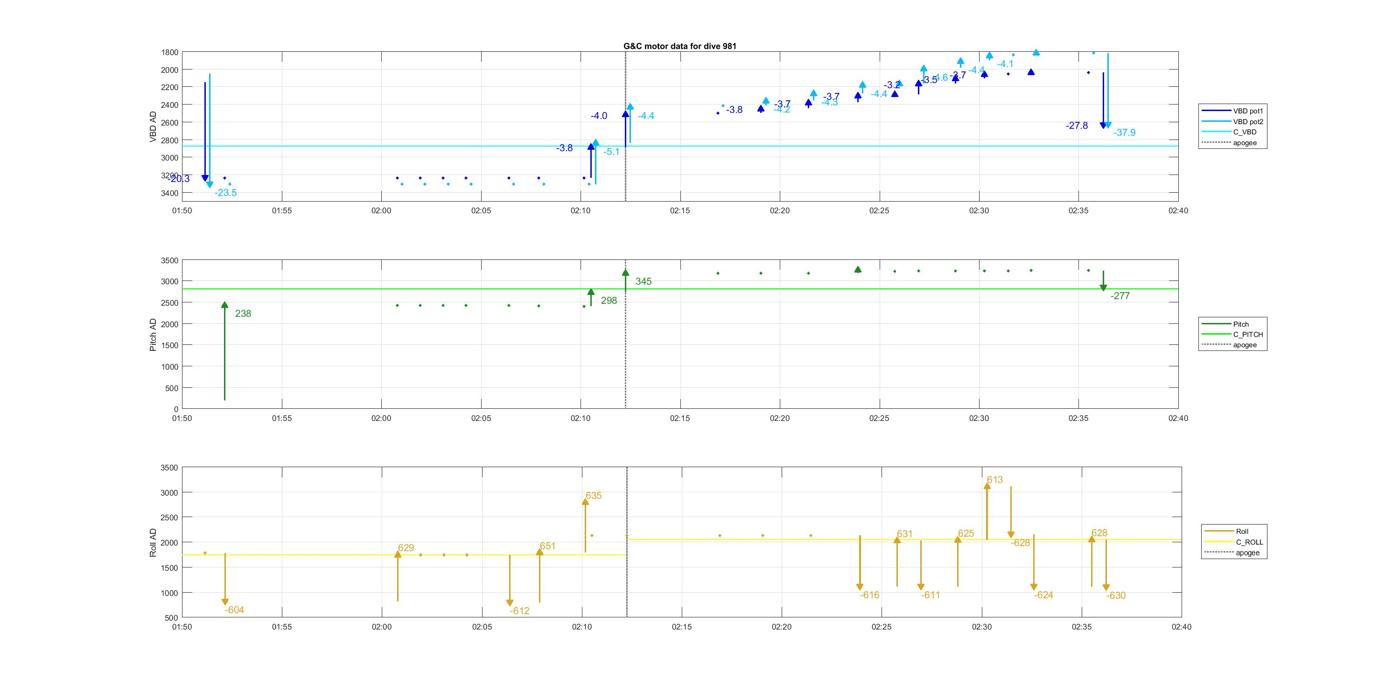Image resolution: width=1400 pixels, height=693 pixels.
Task: Click the -23.5 data label in VBD plot
Action: pos(226,193)
